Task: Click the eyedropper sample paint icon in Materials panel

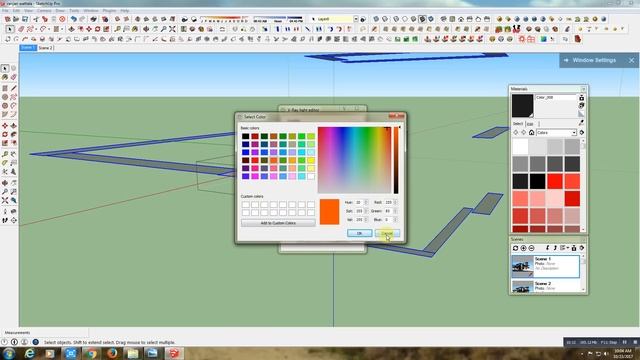Action: click(581, 122)
